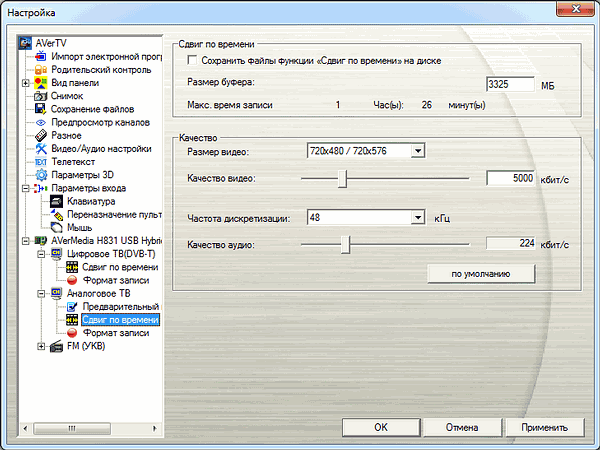The width and height of the screenshot is (600, 450).
Task: Click the Видео/Аудио настройки tools icon
Action: coord(41,148)
